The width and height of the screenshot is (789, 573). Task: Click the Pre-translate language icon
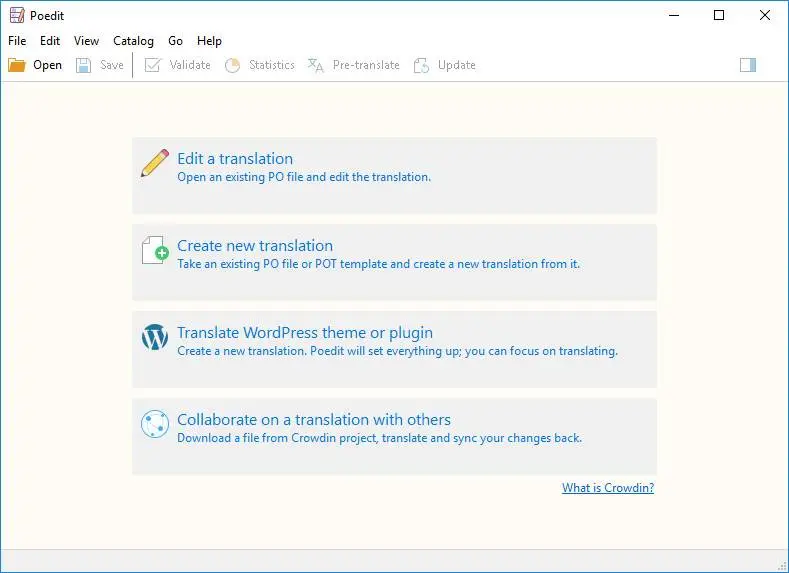pos(315,65)
